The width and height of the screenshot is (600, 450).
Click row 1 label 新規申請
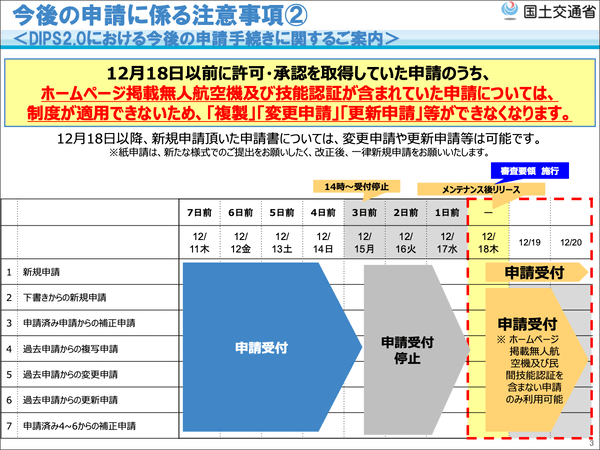[x=41, y=272]
